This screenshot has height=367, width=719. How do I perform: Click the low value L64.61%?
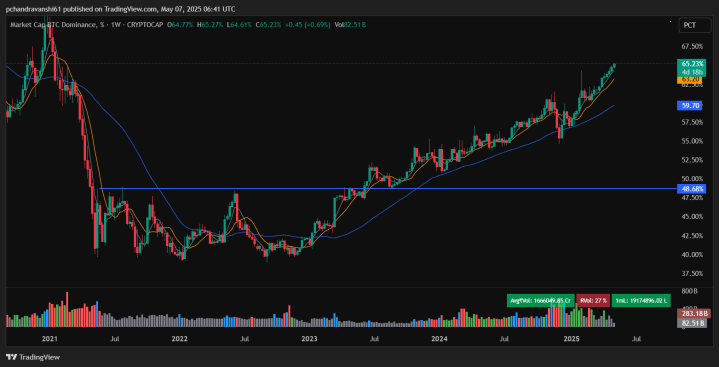pyautogui.click(x=239, y=25)
